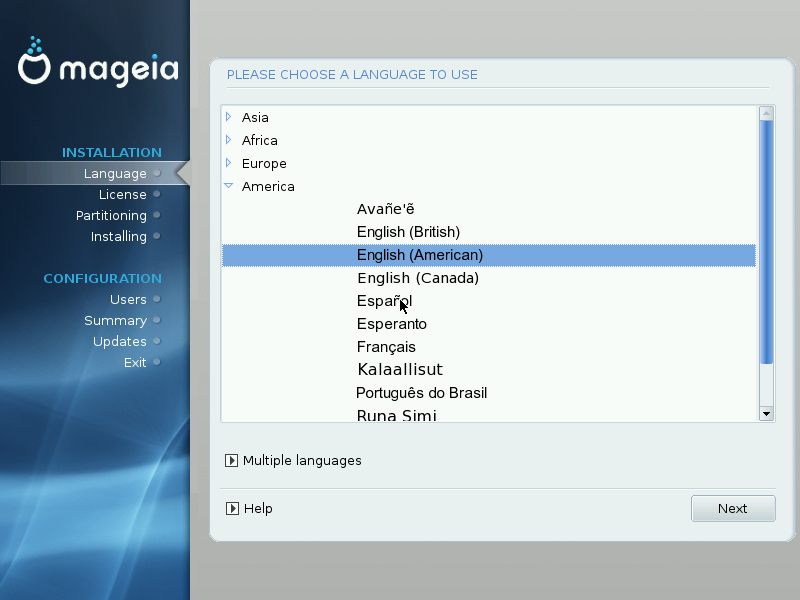
Task: Choose Español from the list
Action: 385,301
